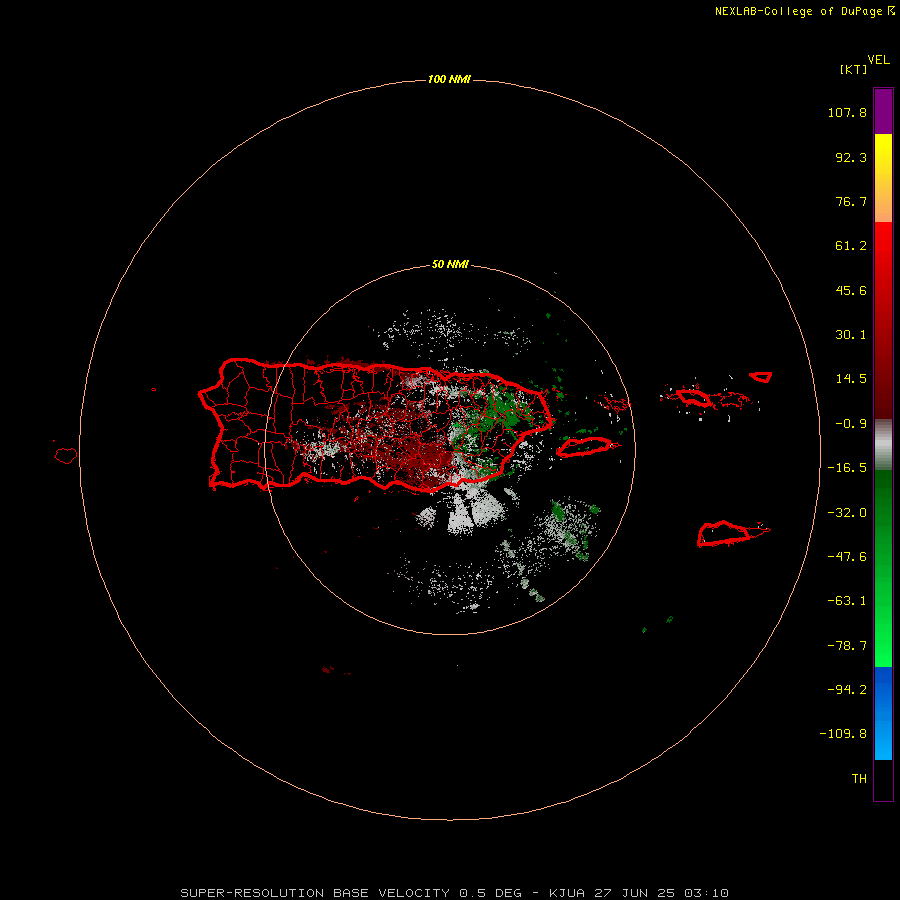Screen dimensions: 900x900
Task: Select the -0.9 legend value
Action: click(x=851, y=424)
